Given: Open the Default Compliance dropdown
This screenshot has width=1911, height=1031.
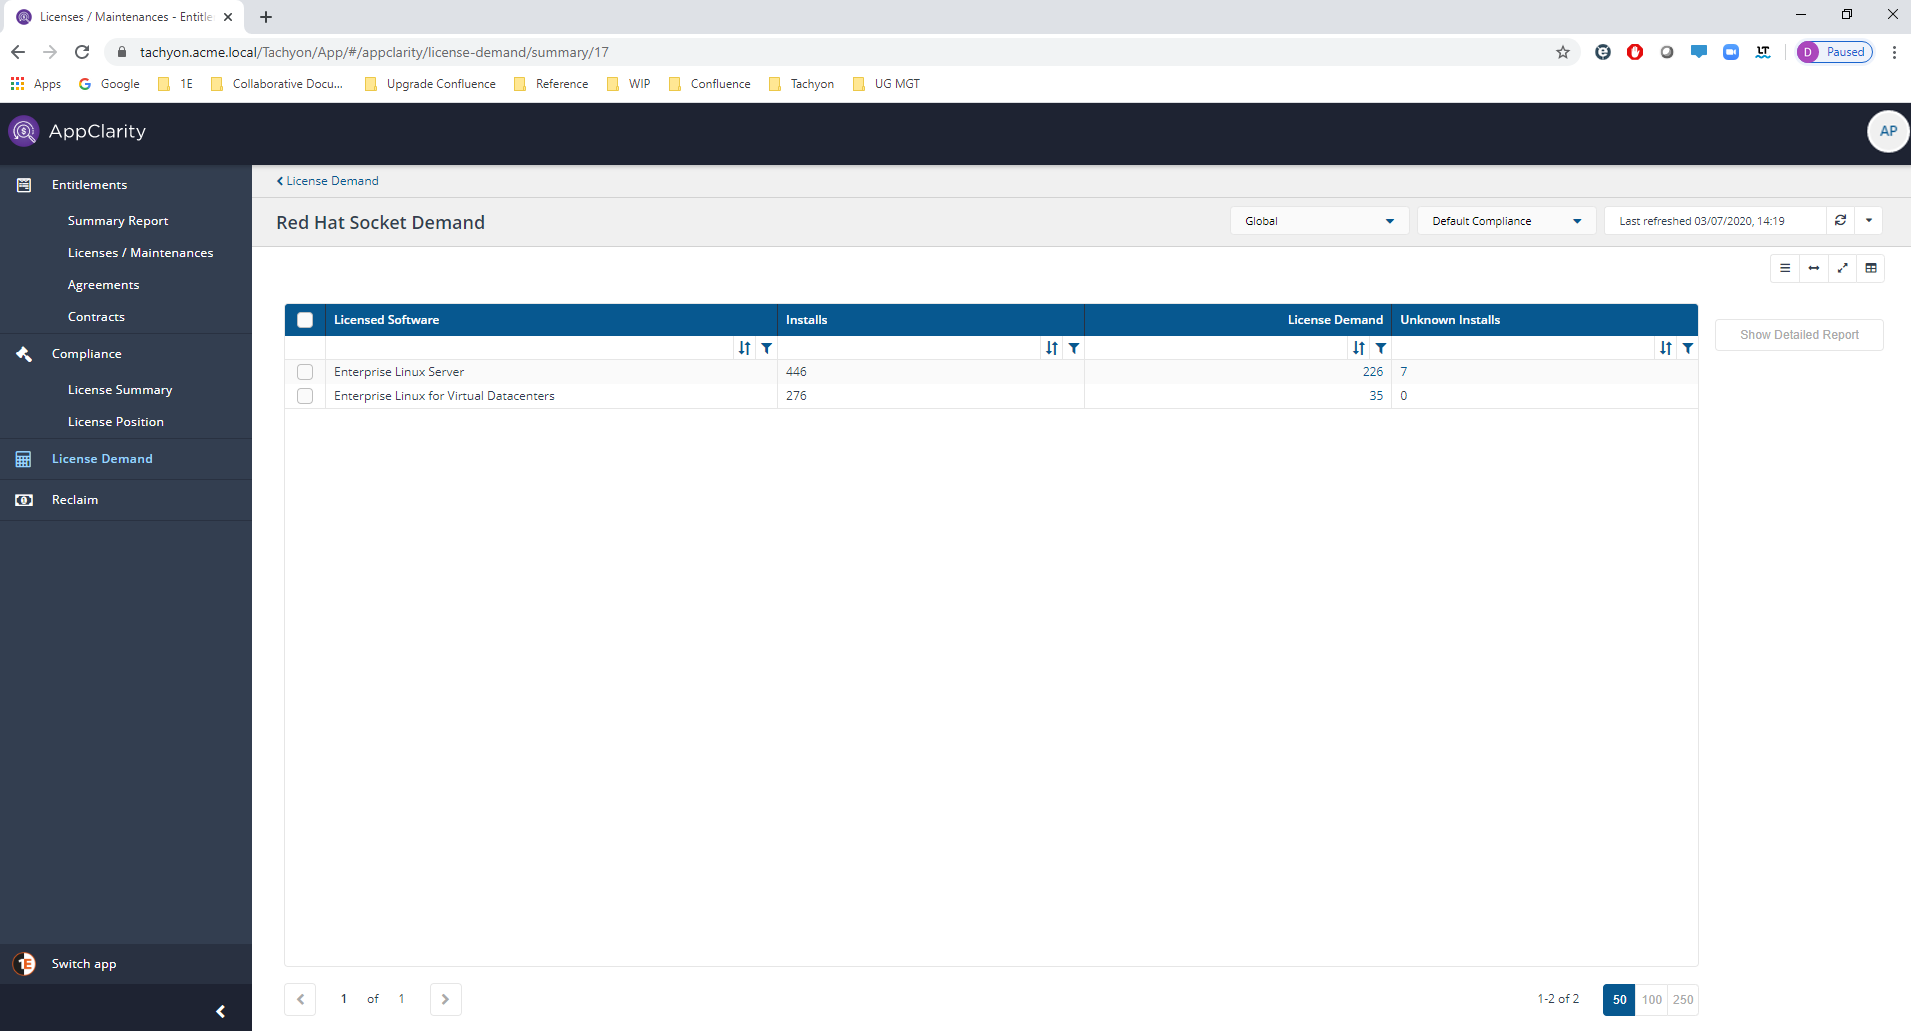Looking at the screenshot, I should click(1506, 221).
